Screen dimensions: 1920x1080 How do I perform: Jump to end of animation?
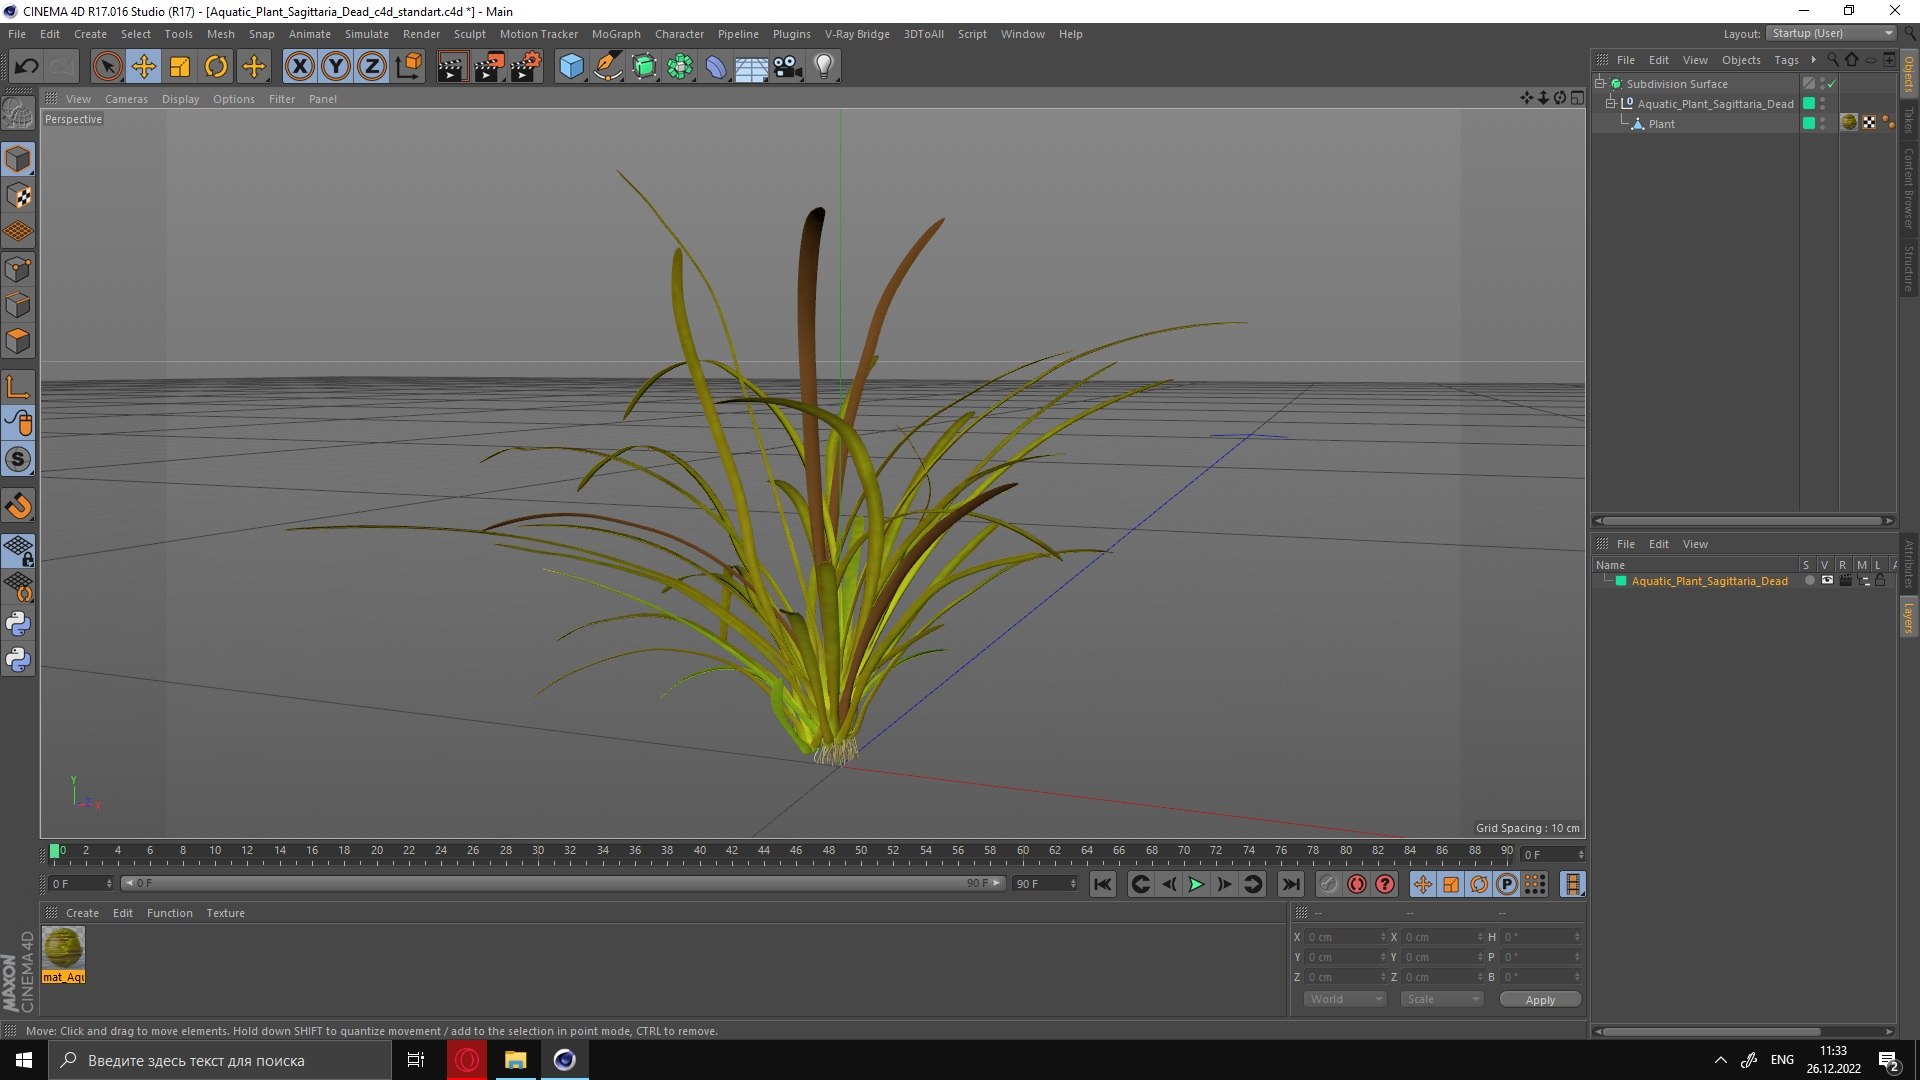1291,884
